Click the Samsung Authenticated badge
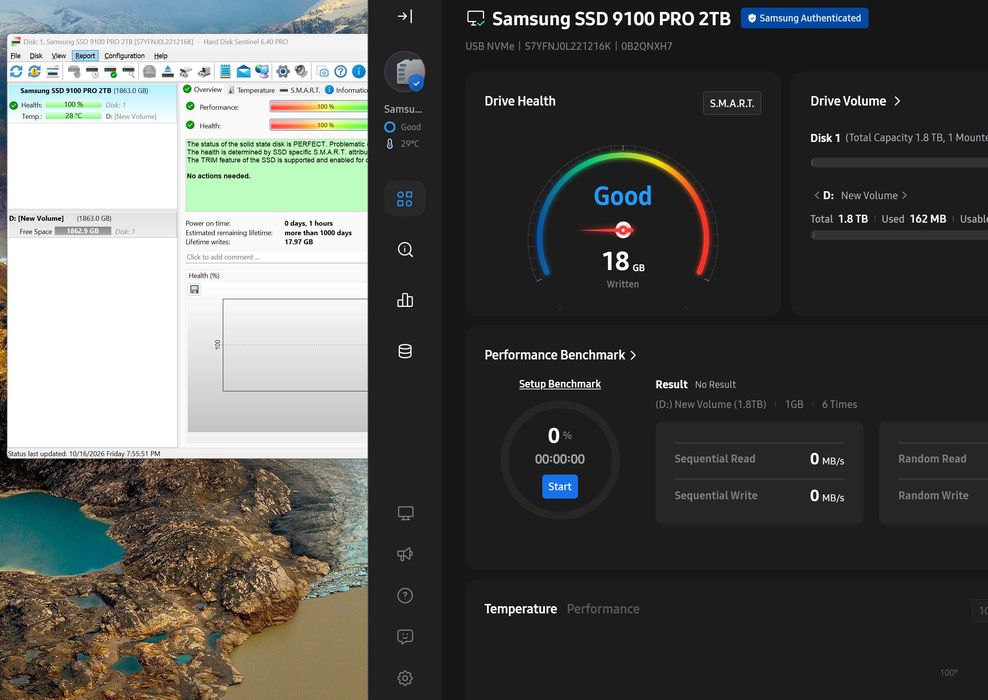 804,18
